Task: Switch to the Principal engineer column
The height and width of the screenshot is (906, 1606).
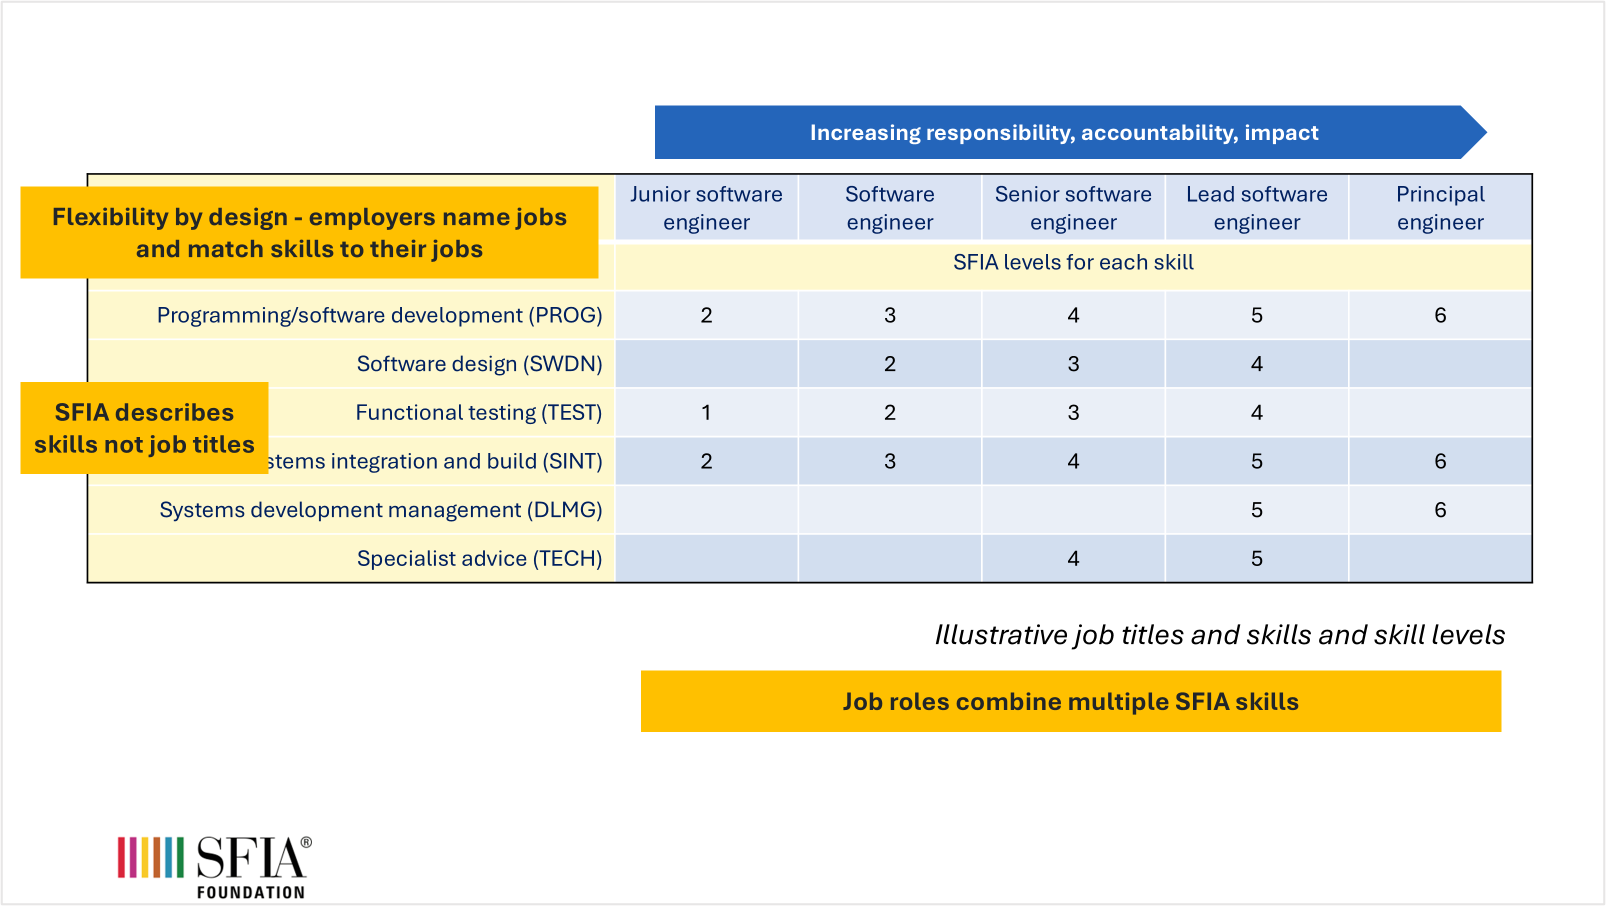Action: pos(1440,207)
